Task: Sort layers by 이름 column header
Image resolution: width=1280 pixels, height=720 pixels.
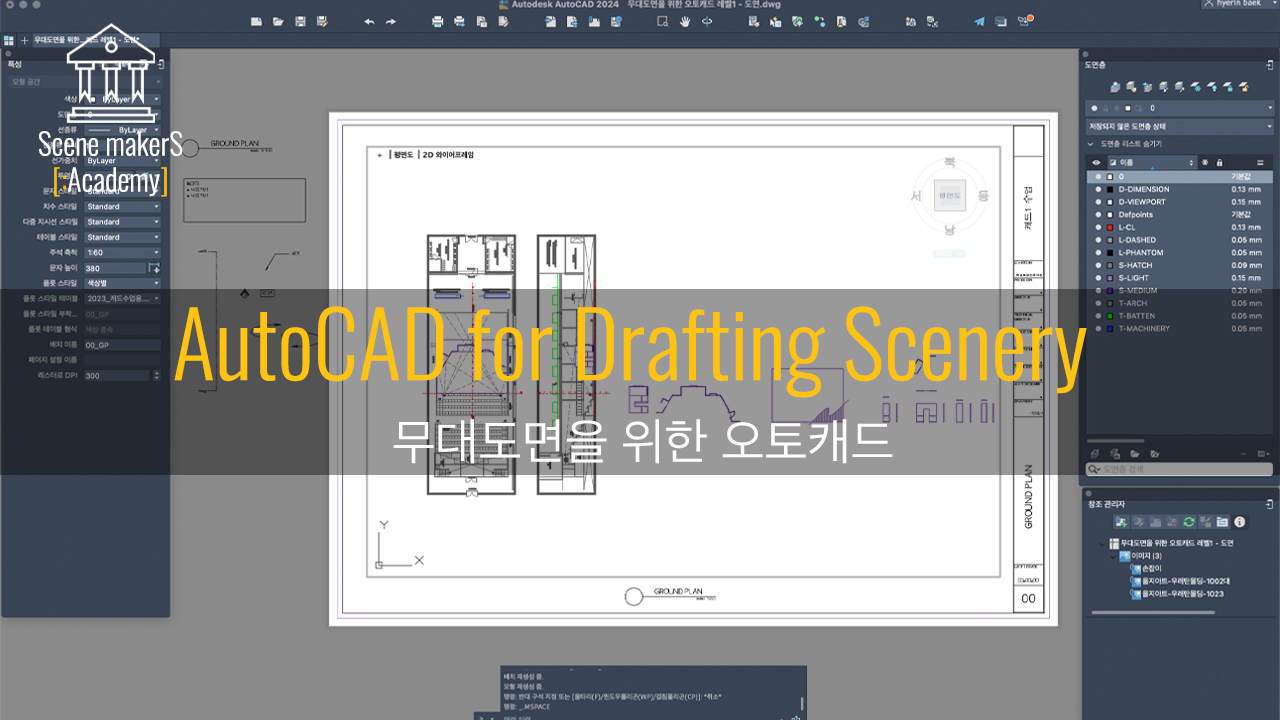Action: (x=1150, y=162)
